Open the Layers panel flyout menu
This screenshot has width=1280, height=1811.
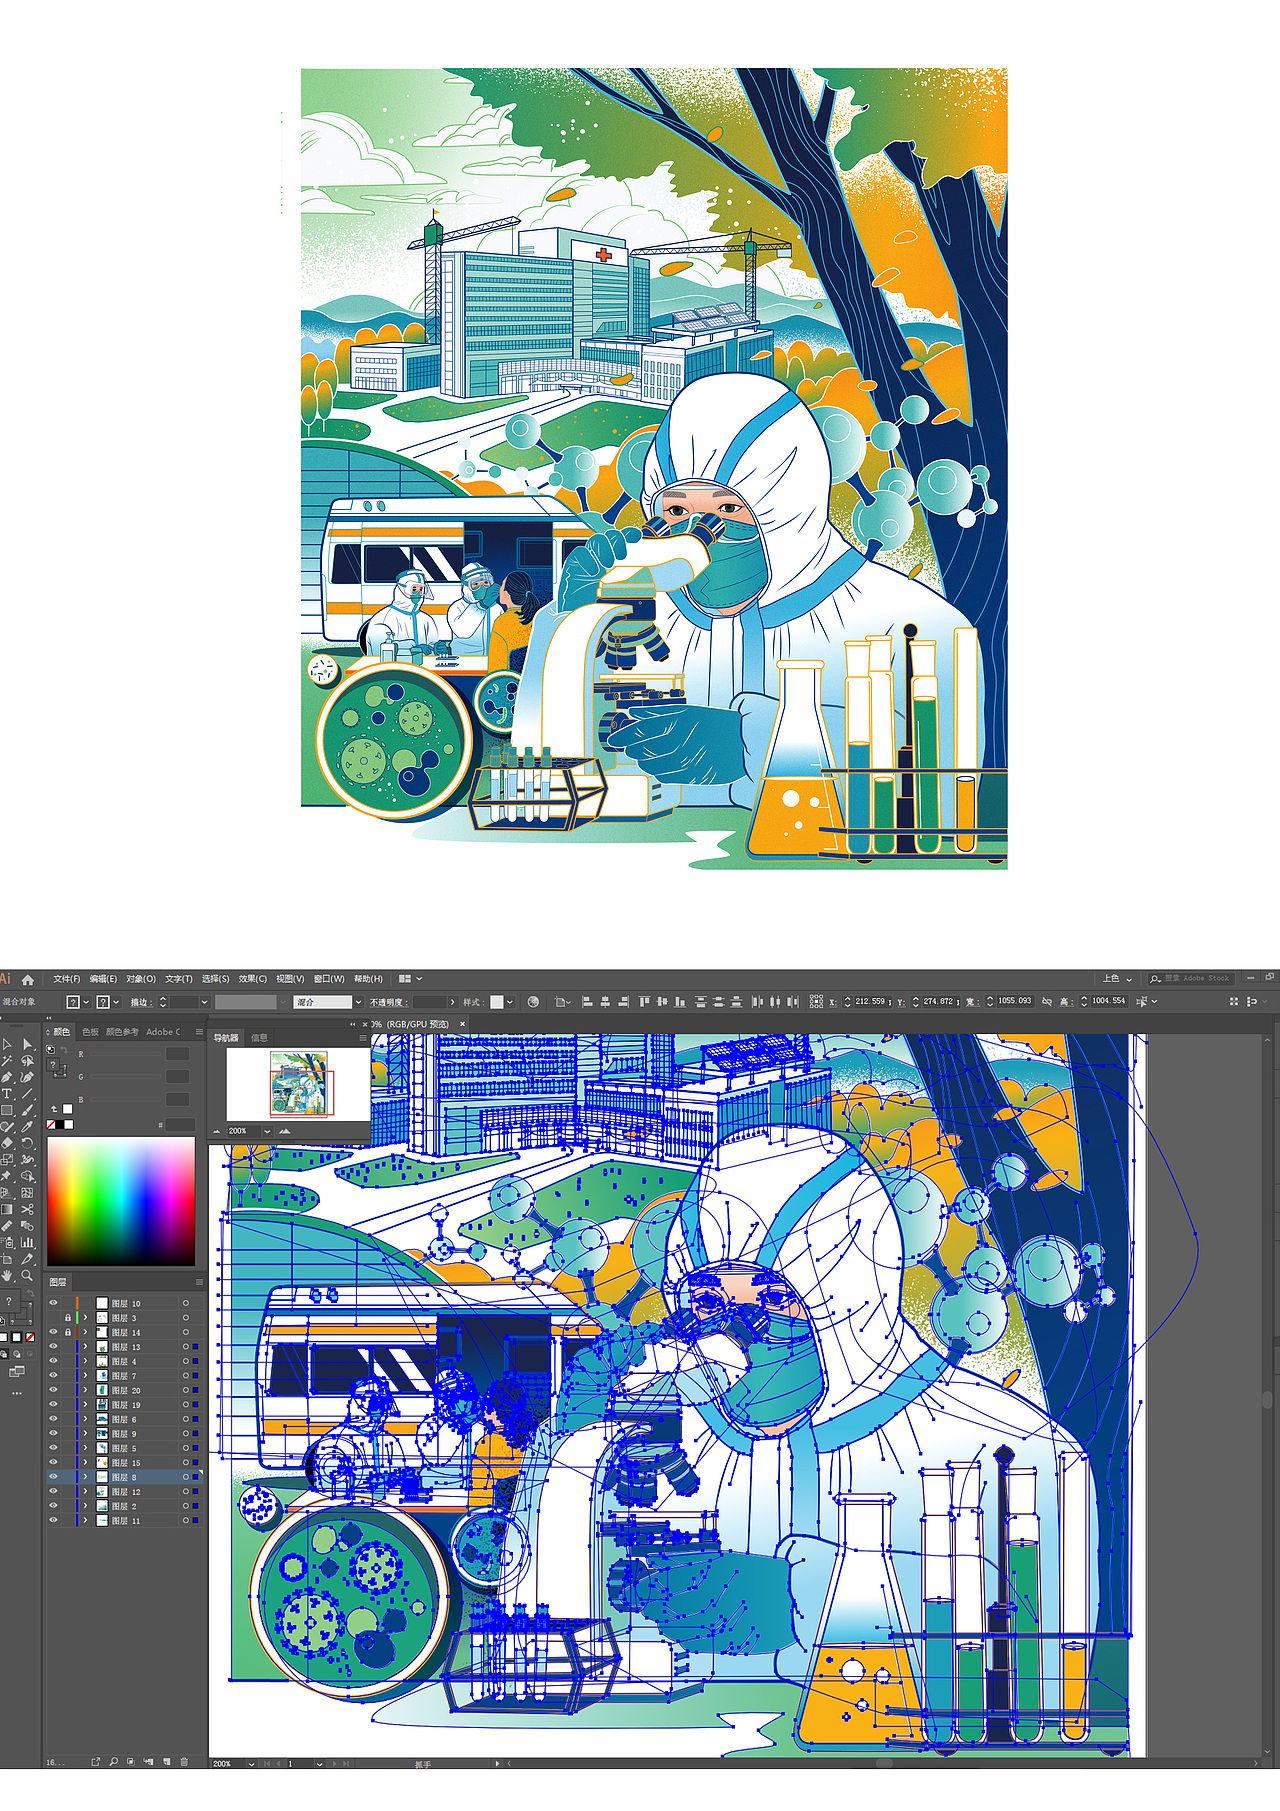click(x=199, y=1281)
